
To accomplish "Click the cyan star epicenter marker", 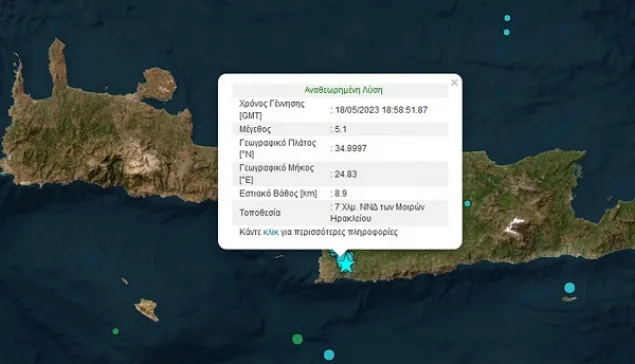I will tap(345, 264).
